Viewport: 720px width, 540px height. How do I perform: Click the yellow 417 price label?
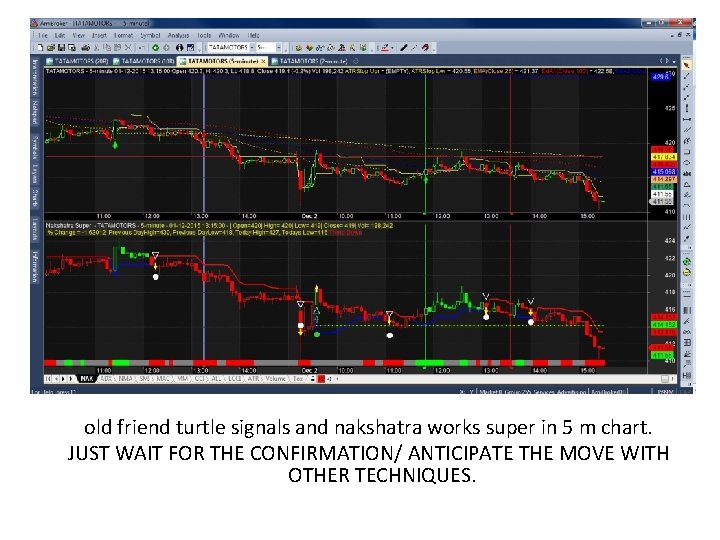664,158
